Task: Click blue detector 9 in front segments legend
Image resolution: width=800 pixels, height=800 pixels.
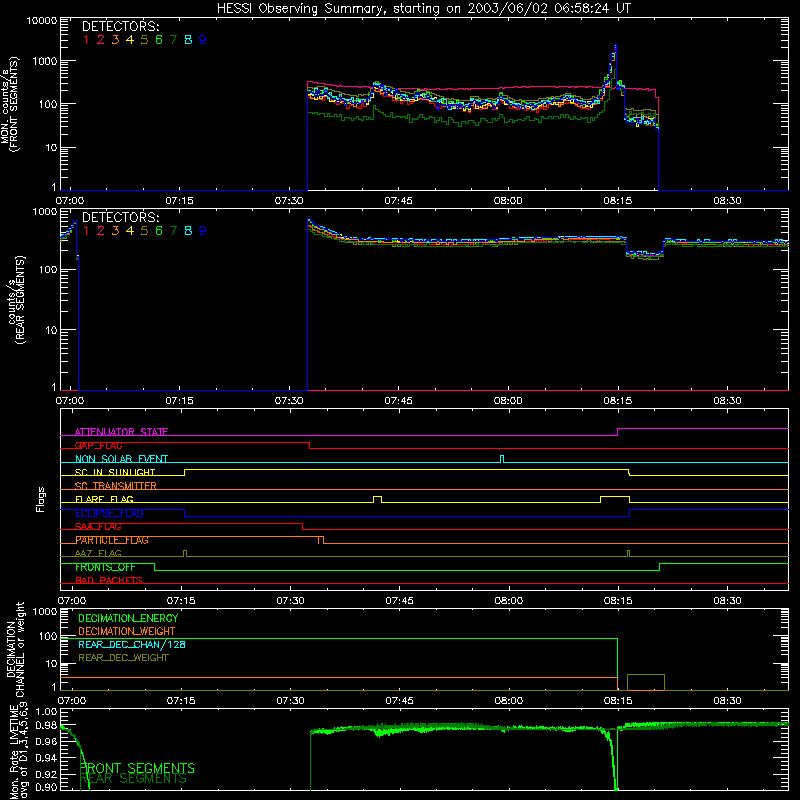Action: tap(203, 40)
